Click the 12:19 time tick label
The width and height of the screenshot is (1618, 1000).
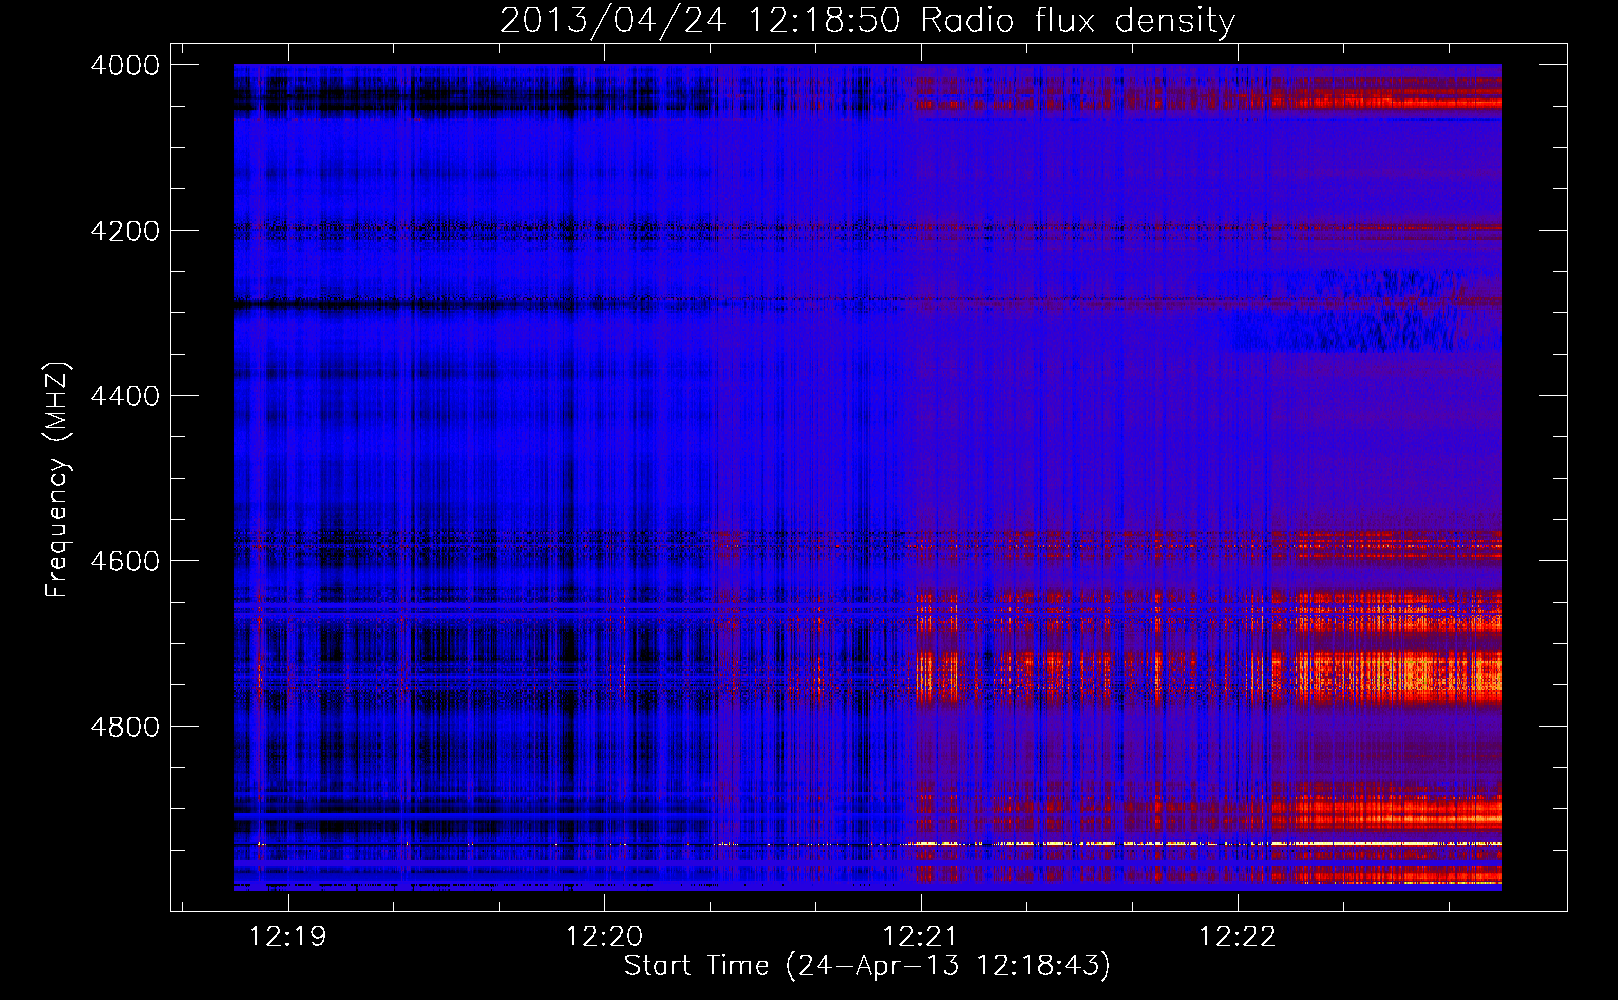point(288,937)
